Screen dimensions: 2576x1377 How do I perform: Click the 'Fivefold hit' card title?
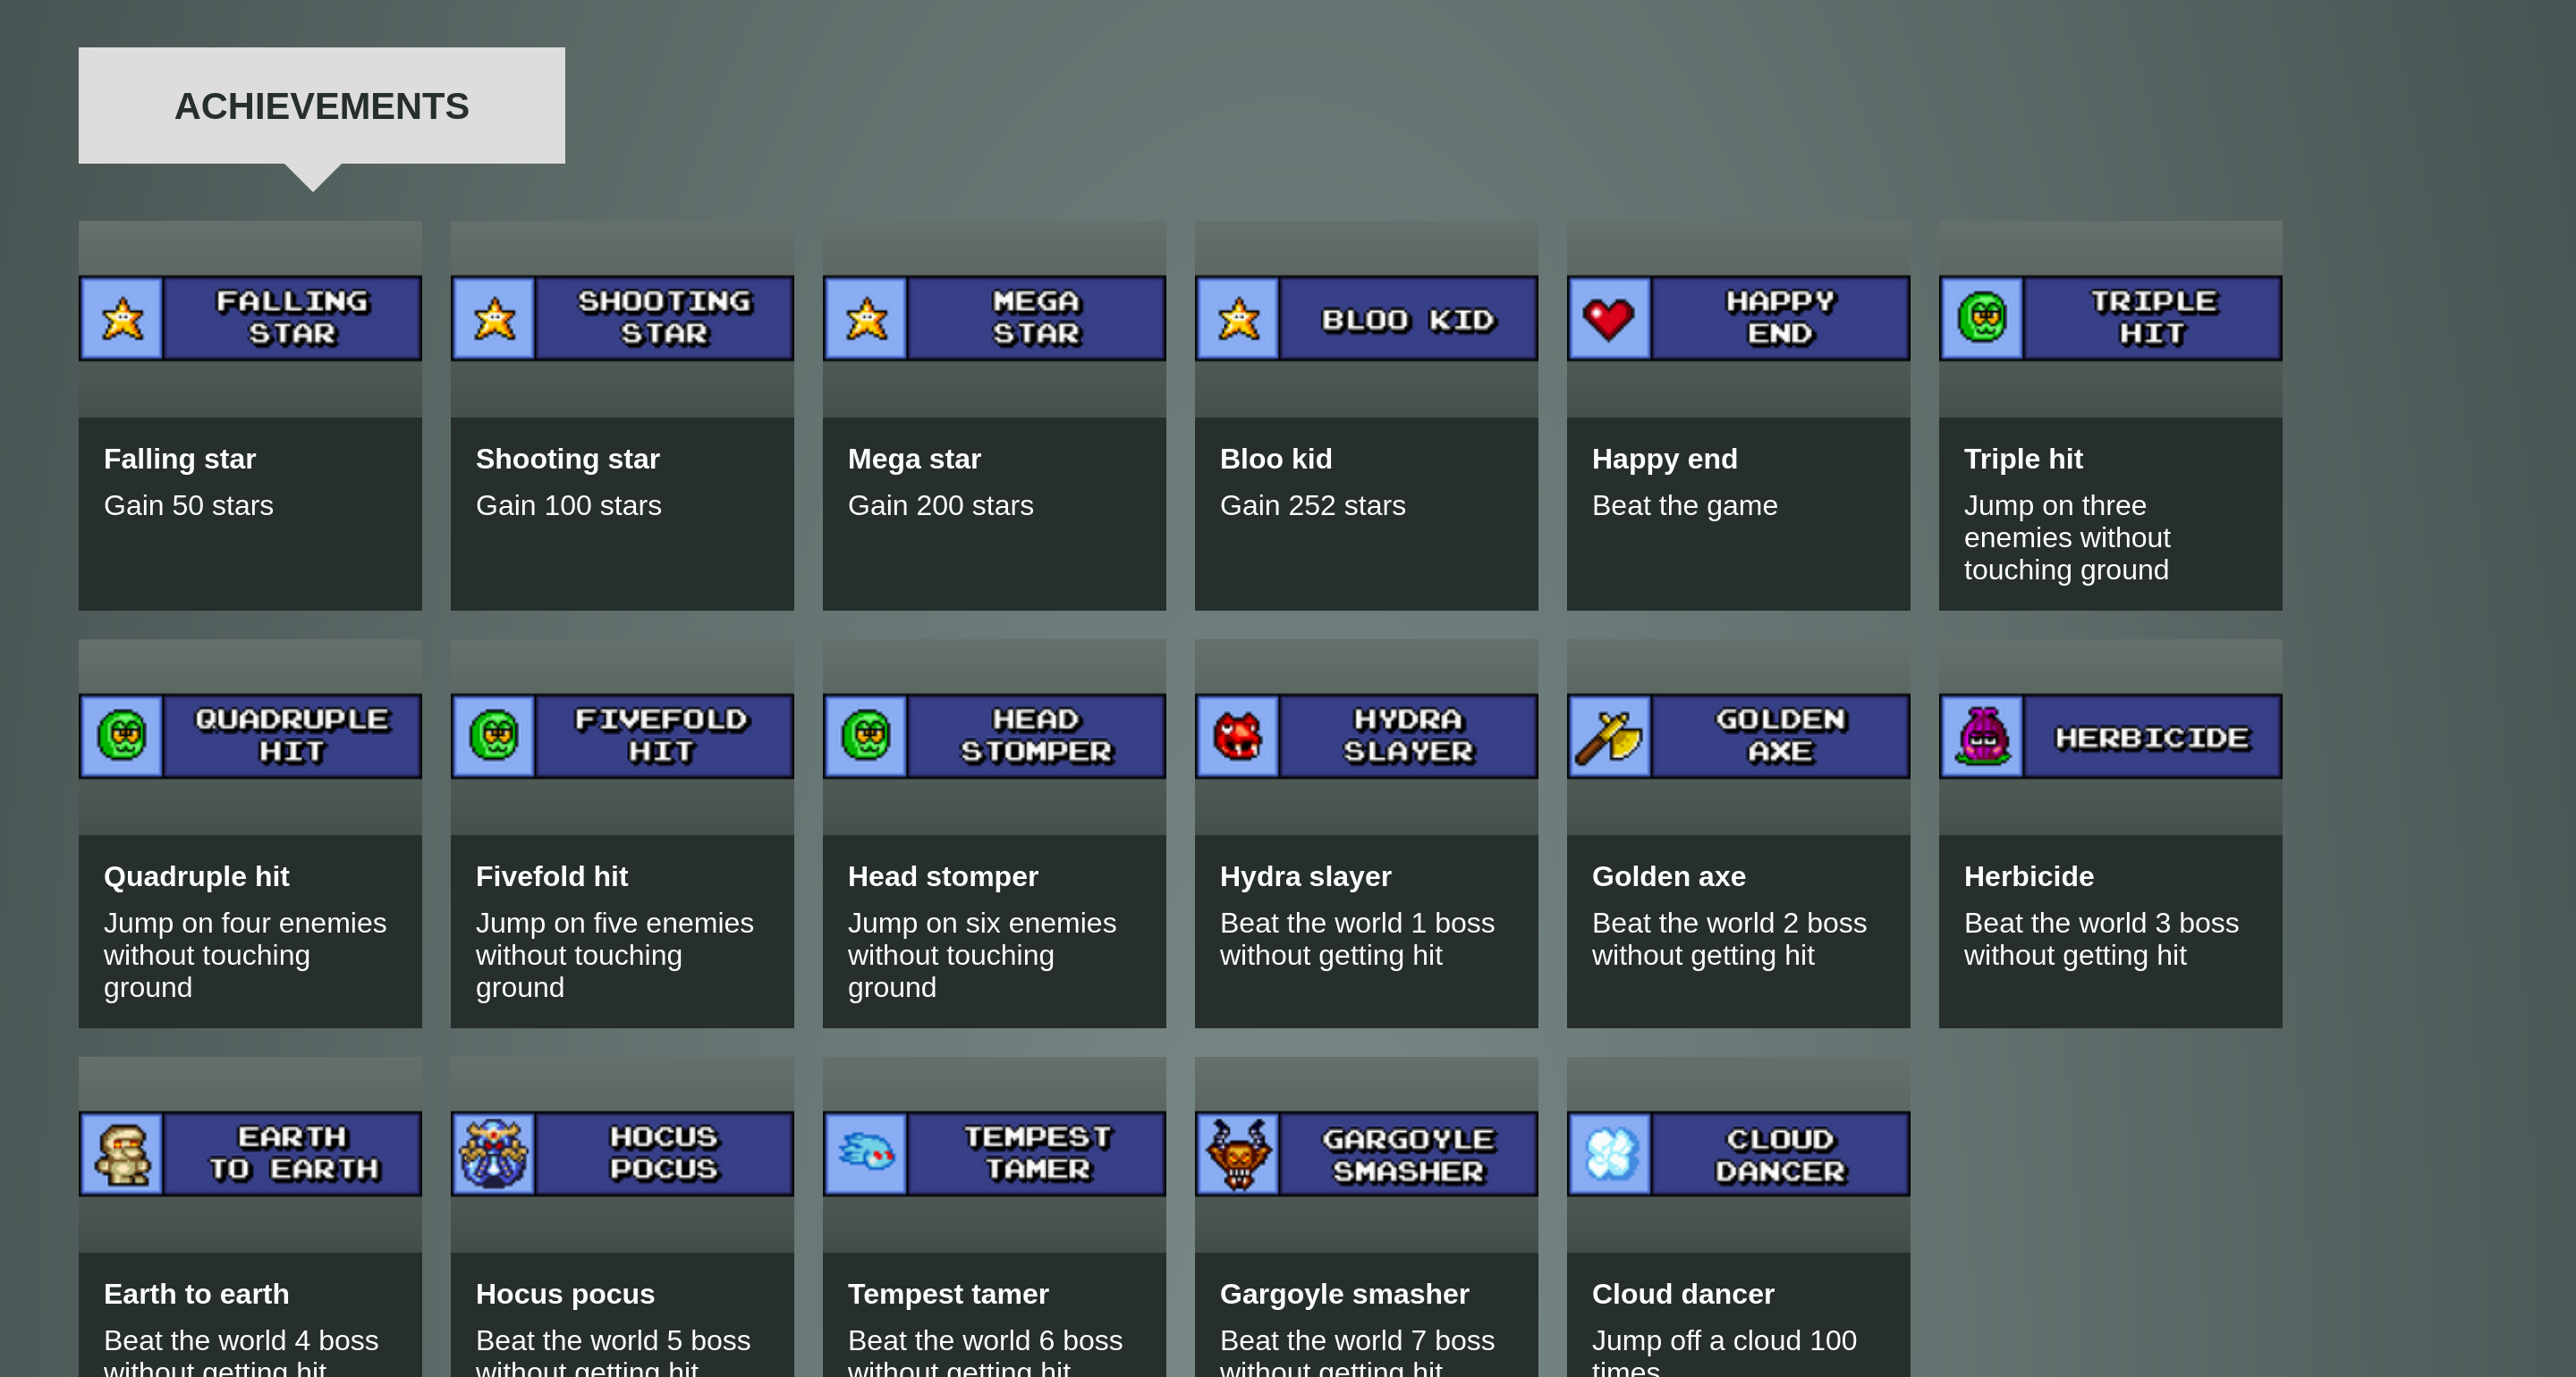[551, 877]
